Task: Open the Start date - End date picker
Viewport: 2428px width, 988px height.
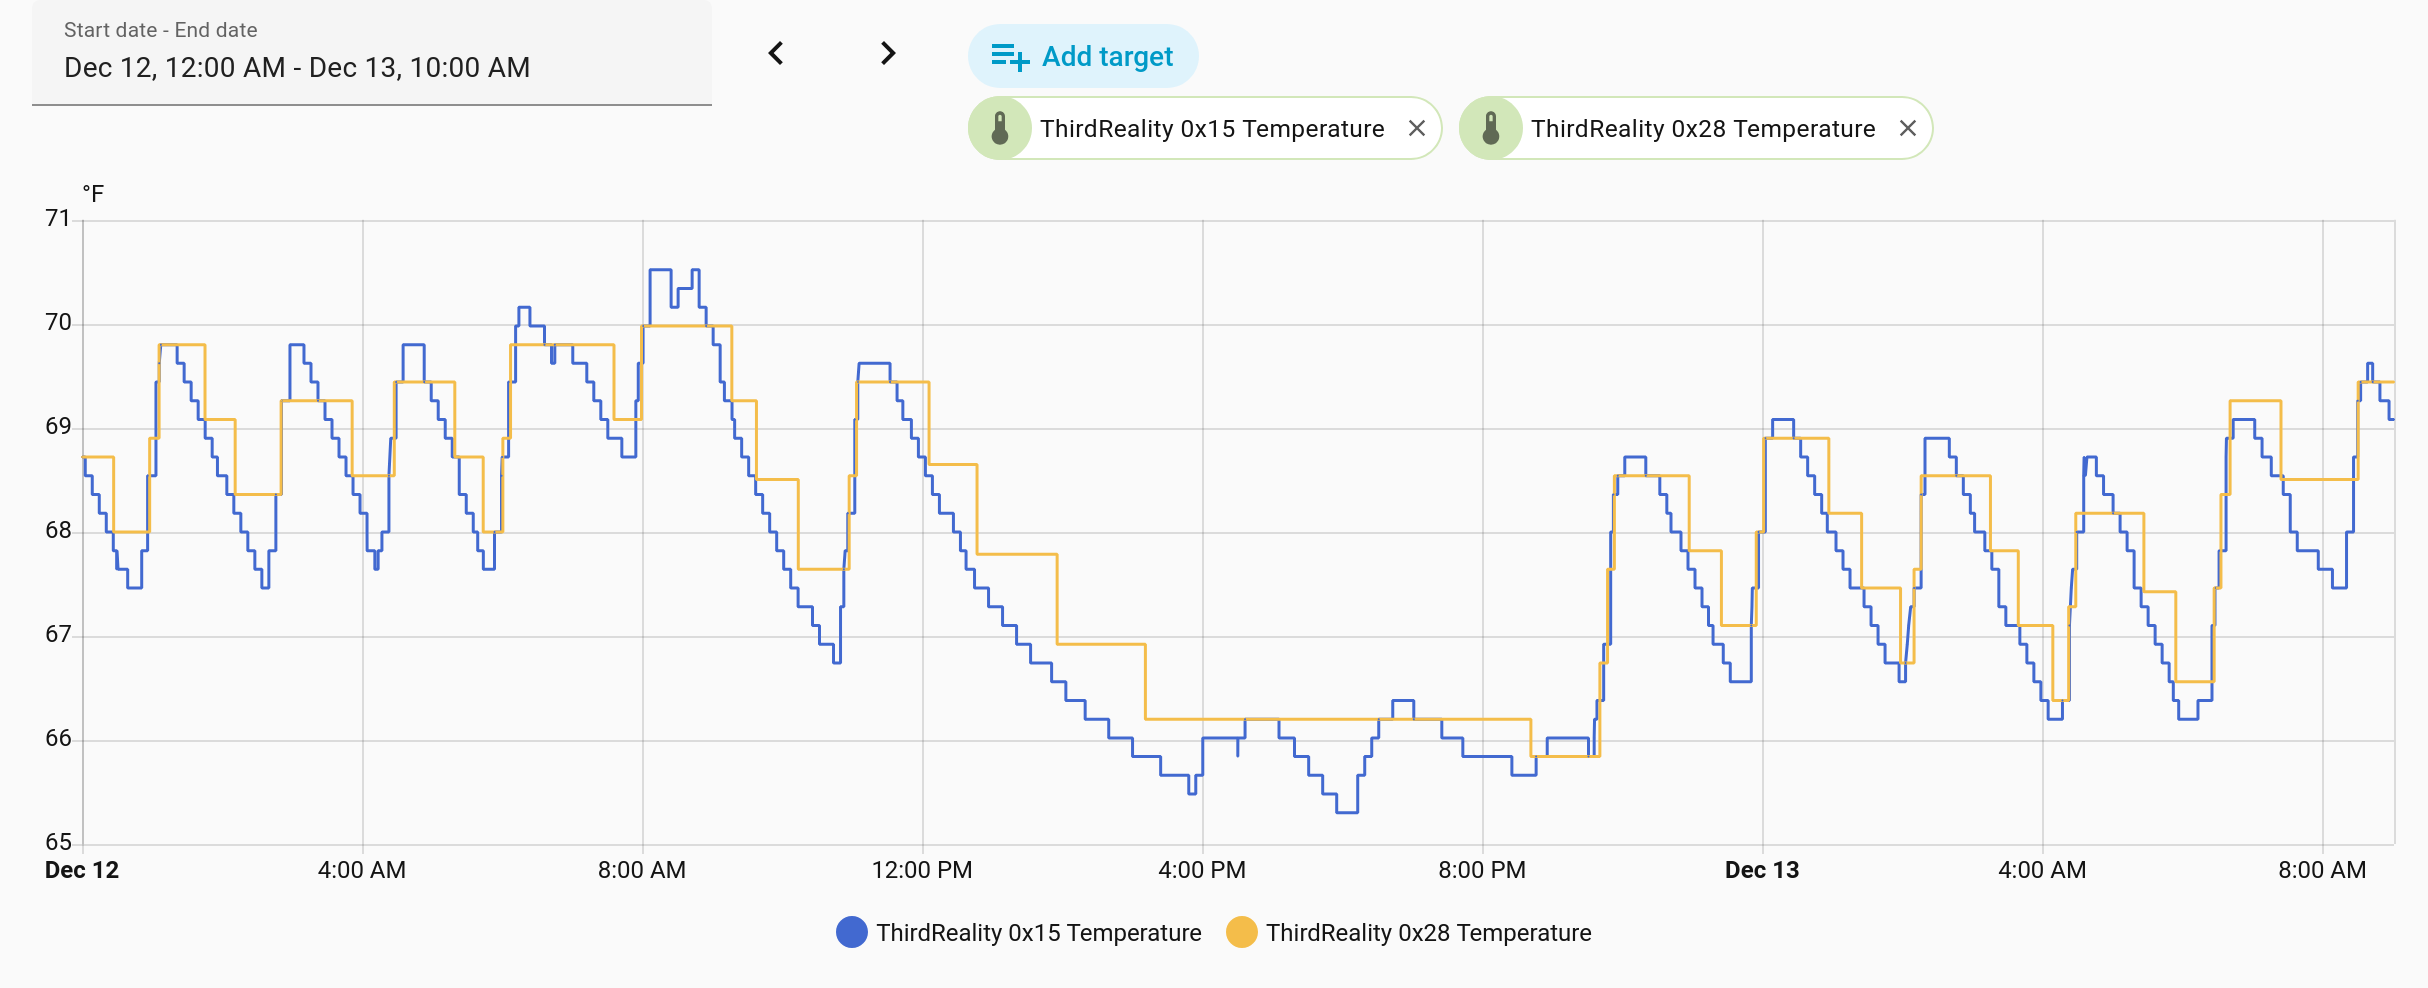Action: [371, 54]
